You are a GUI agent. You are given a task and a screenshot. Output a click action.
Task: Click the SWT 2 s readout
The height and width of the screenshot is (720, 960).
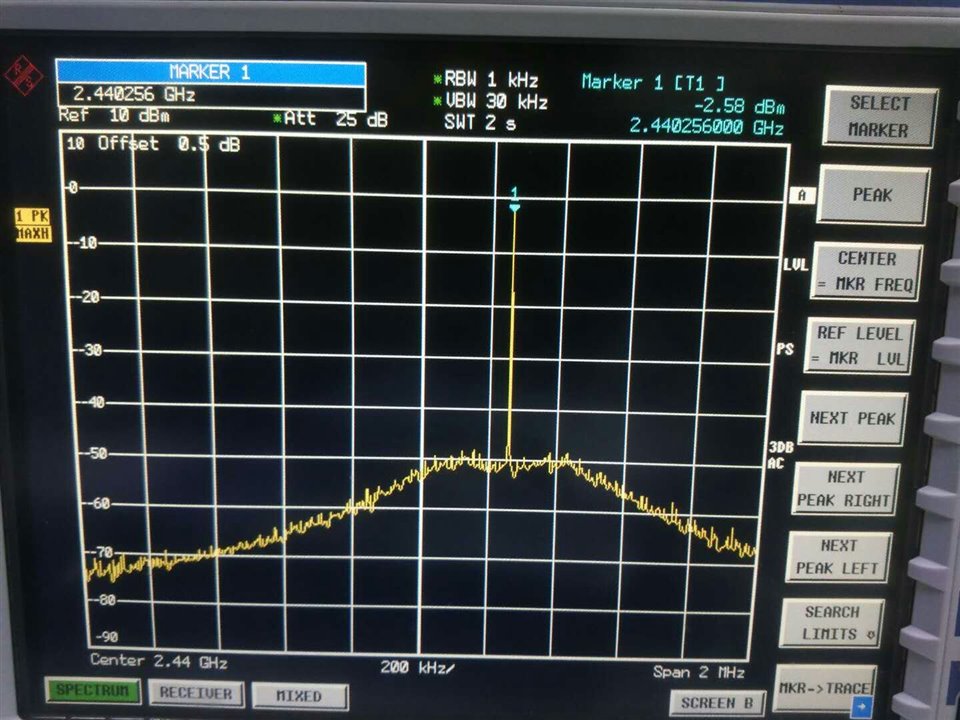click(x=481, y=122)
